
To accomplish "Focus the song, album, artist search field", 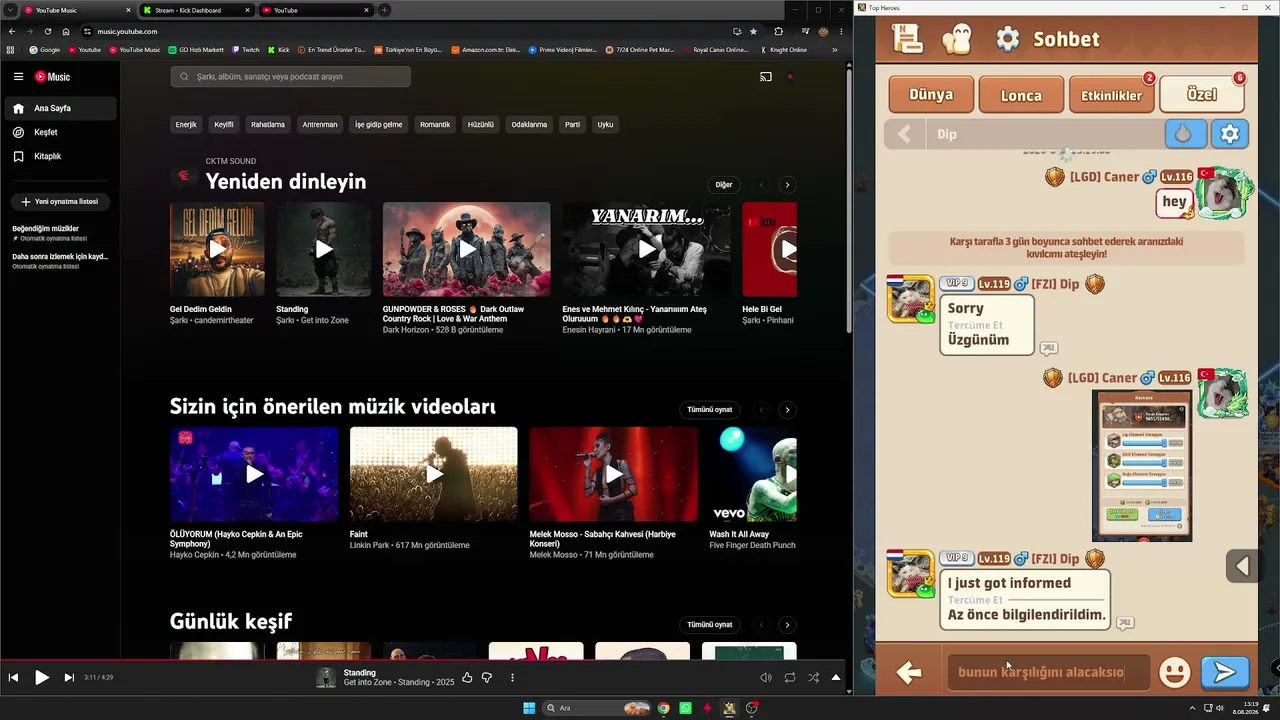I will tap(290, 77).
